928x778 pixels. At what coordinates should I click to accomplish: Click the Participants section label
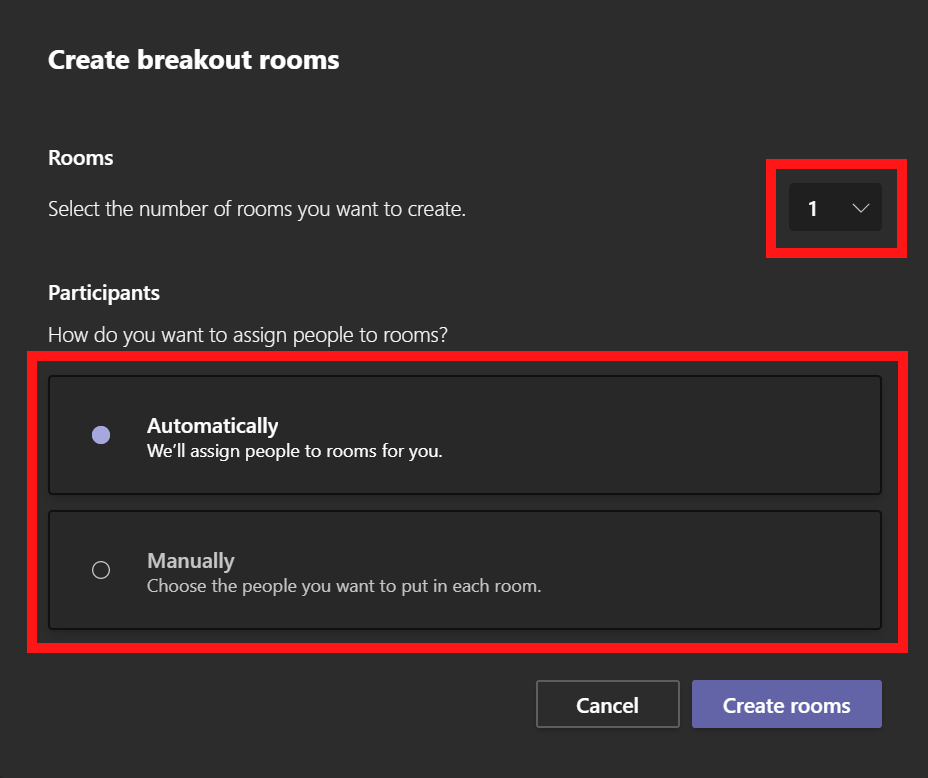click(x=104, y=293)
